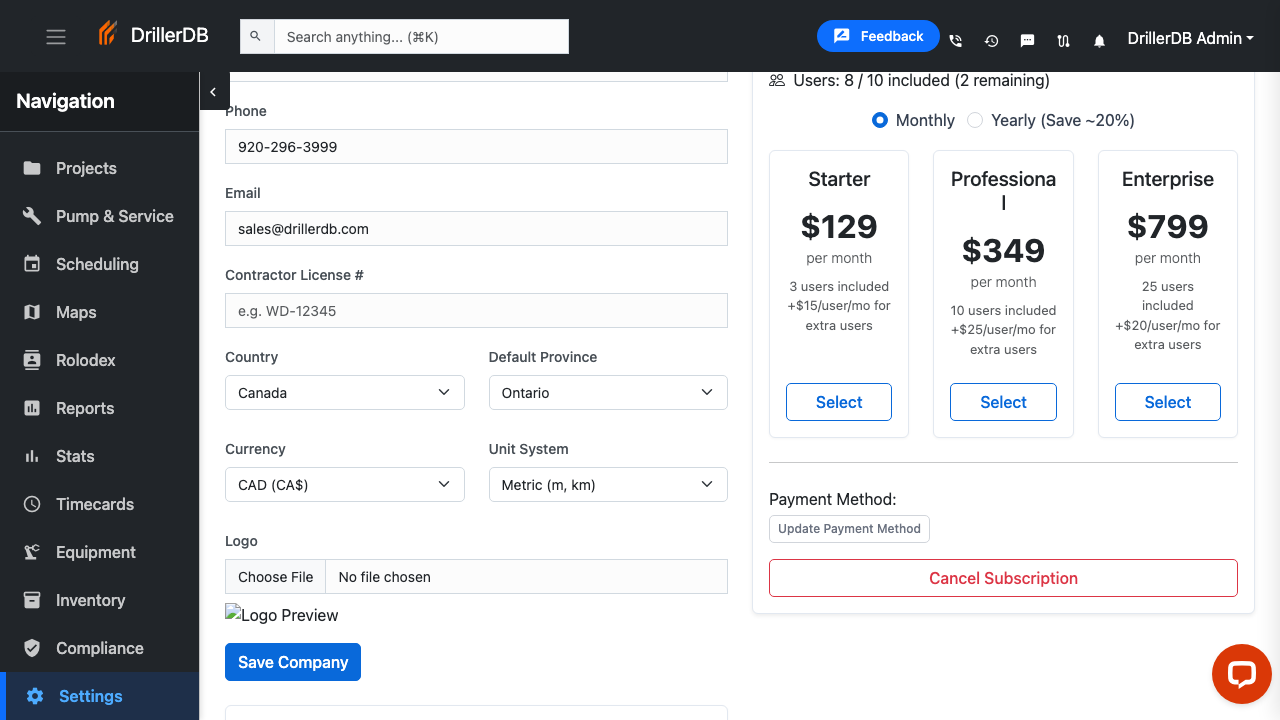
Task: Go to Pump & Service page
Action: [32, 216]
